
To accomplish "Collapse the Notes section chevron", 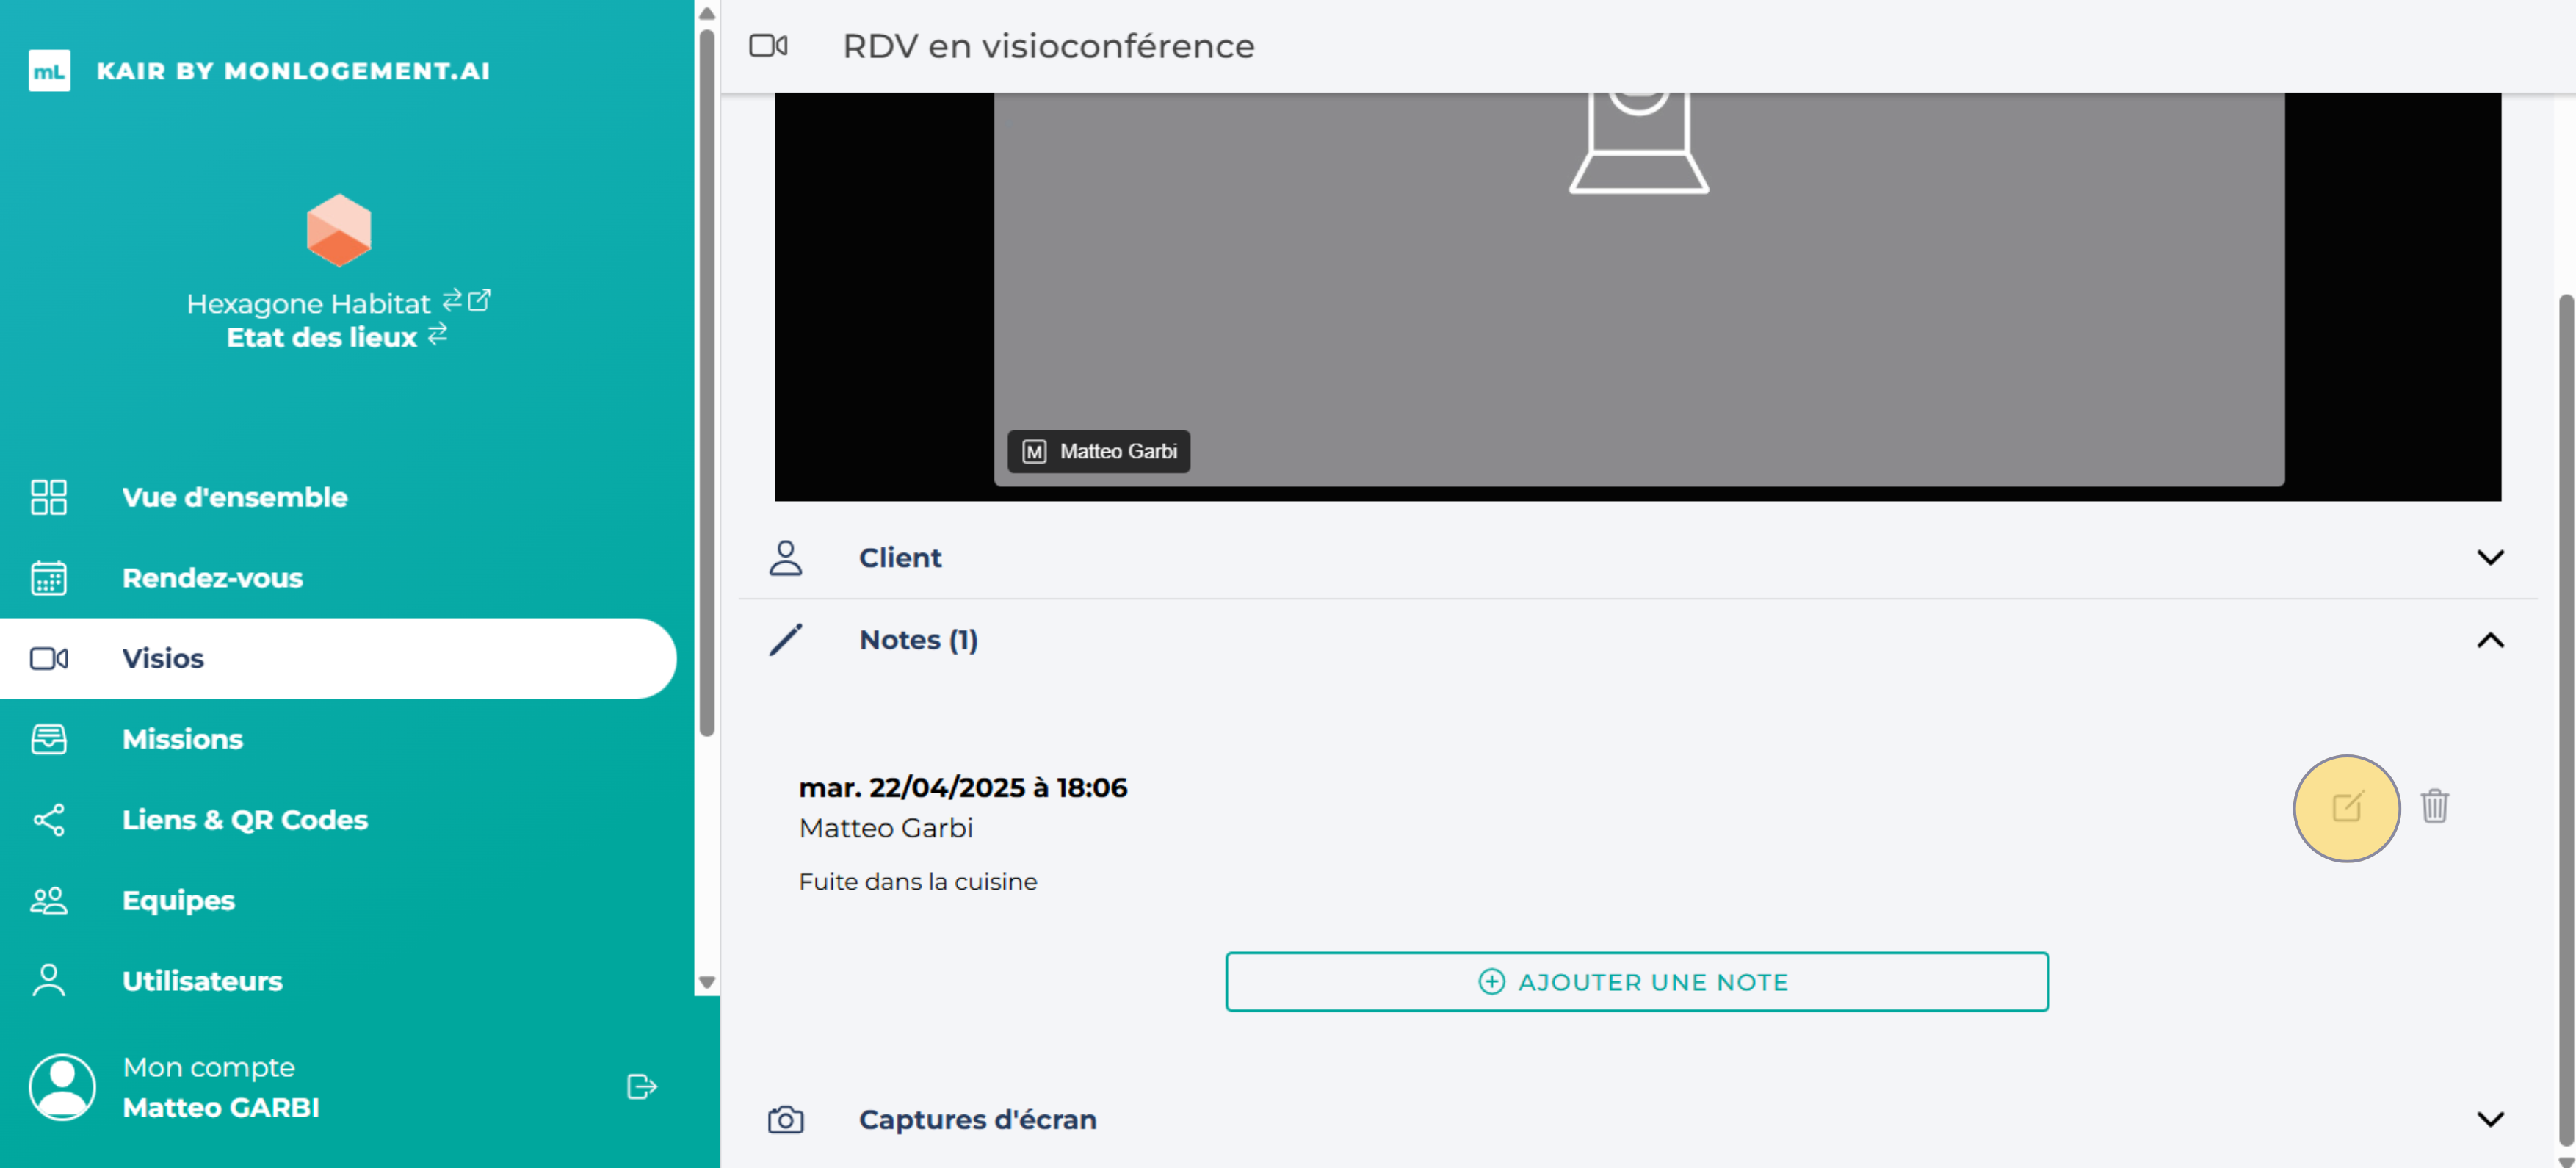I will click(2489, 640).
